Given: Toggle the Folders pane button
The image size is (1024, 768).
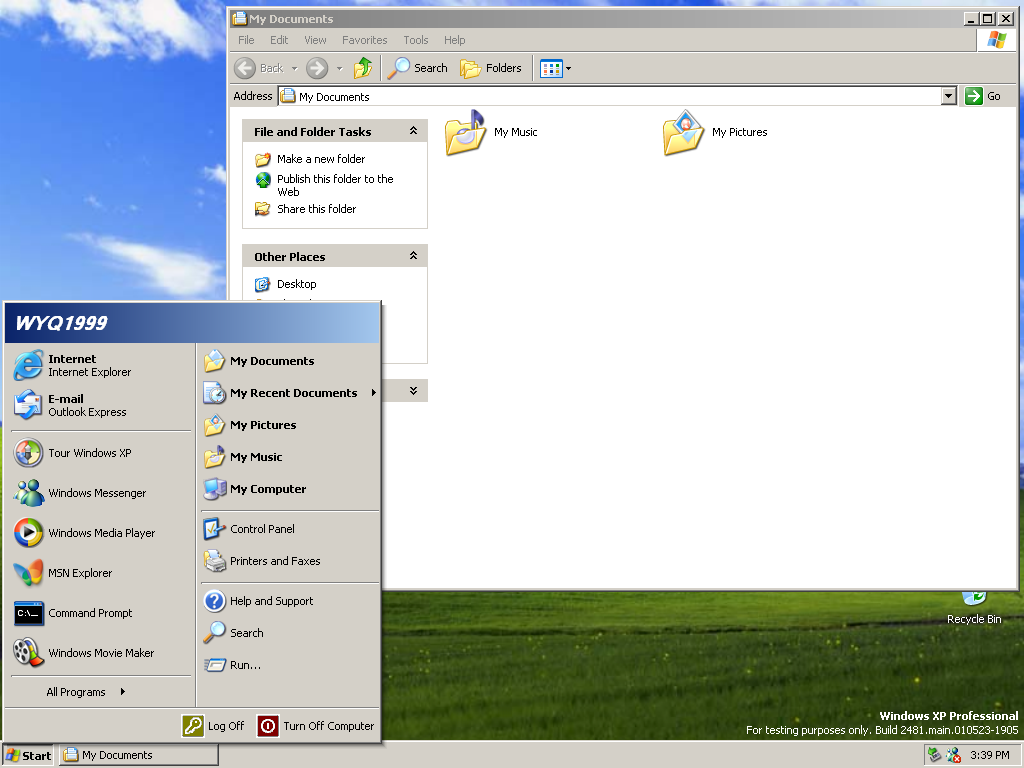Looking at the screenshot, I should [491, 68].
